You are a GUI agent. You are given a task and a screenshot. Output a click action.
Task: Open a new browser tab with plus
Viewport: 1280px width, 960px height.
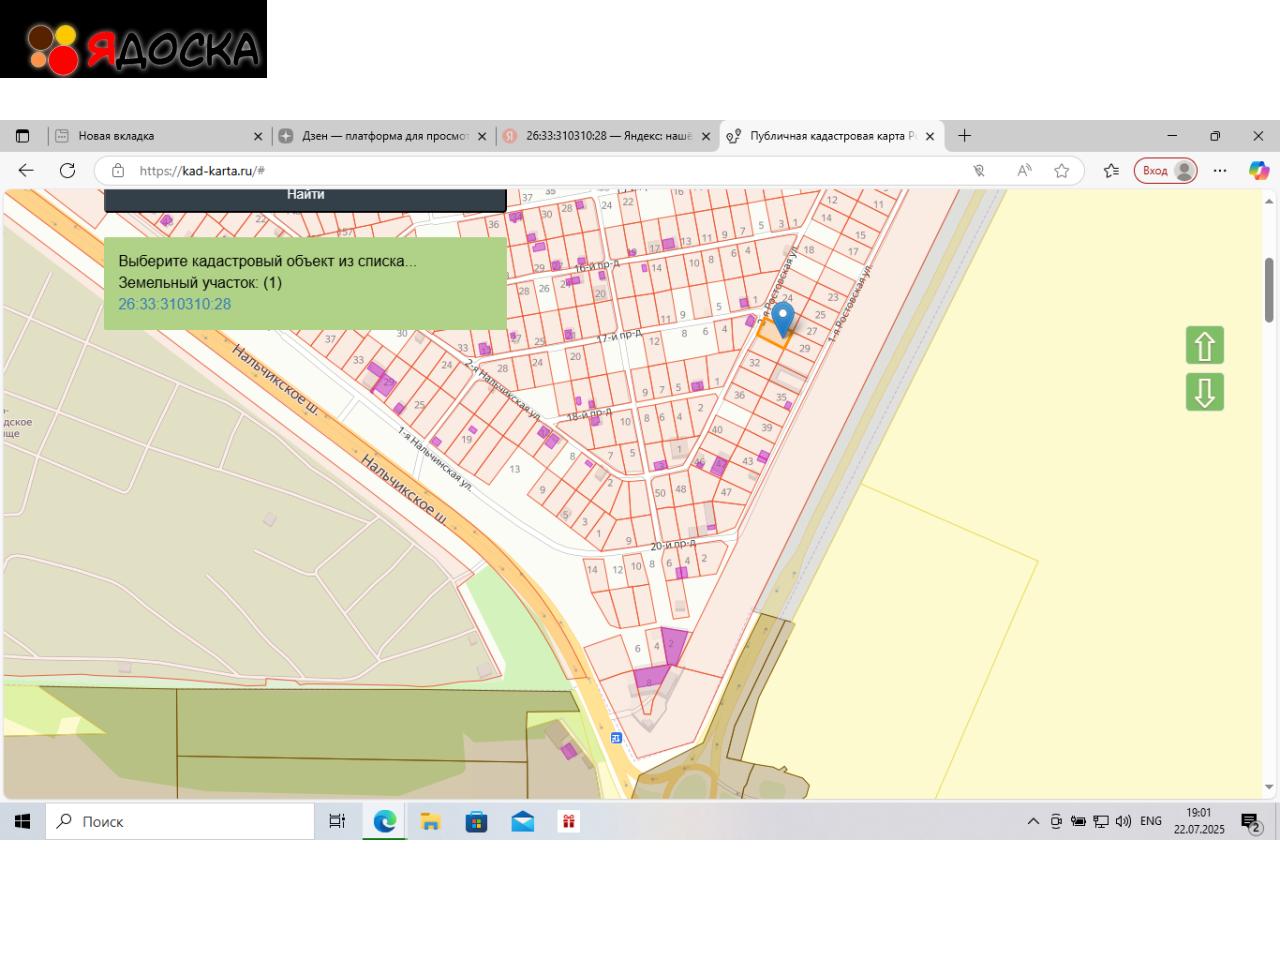click(x=964, y=136)
